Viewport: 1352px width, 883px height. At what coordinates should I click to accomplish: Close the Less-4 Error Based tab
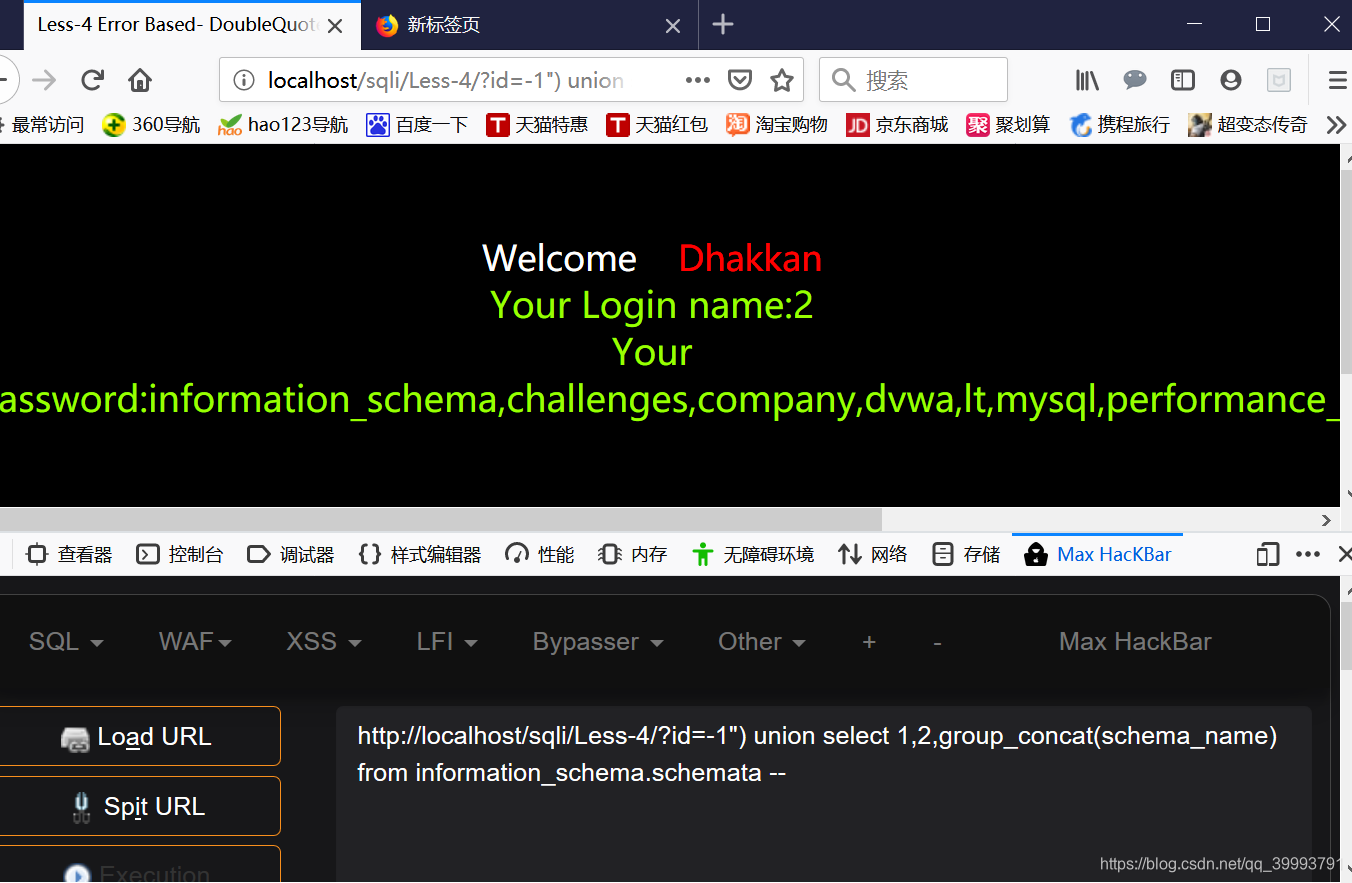point(335,26)
